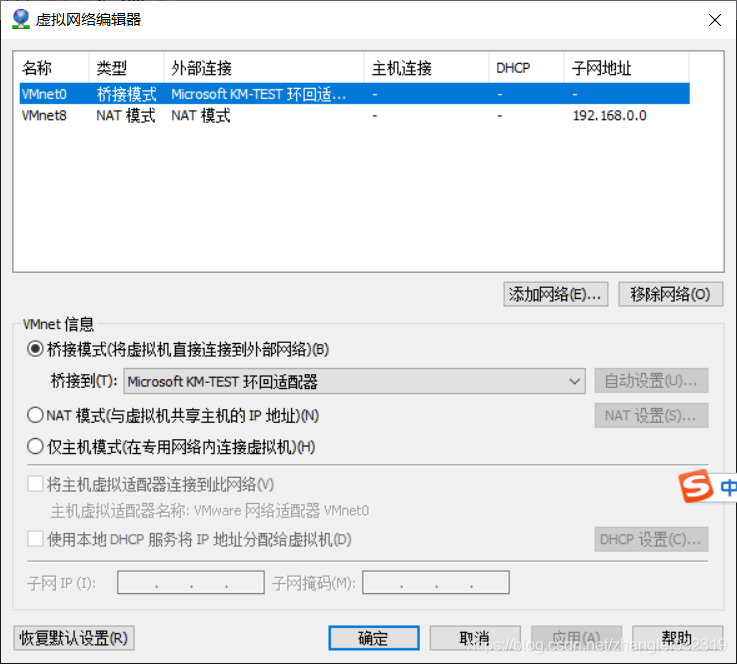Click the 主机连接 column header
The width and height of the screenshot is (737, 664).
pyautogui.click(x=426, y=68)
